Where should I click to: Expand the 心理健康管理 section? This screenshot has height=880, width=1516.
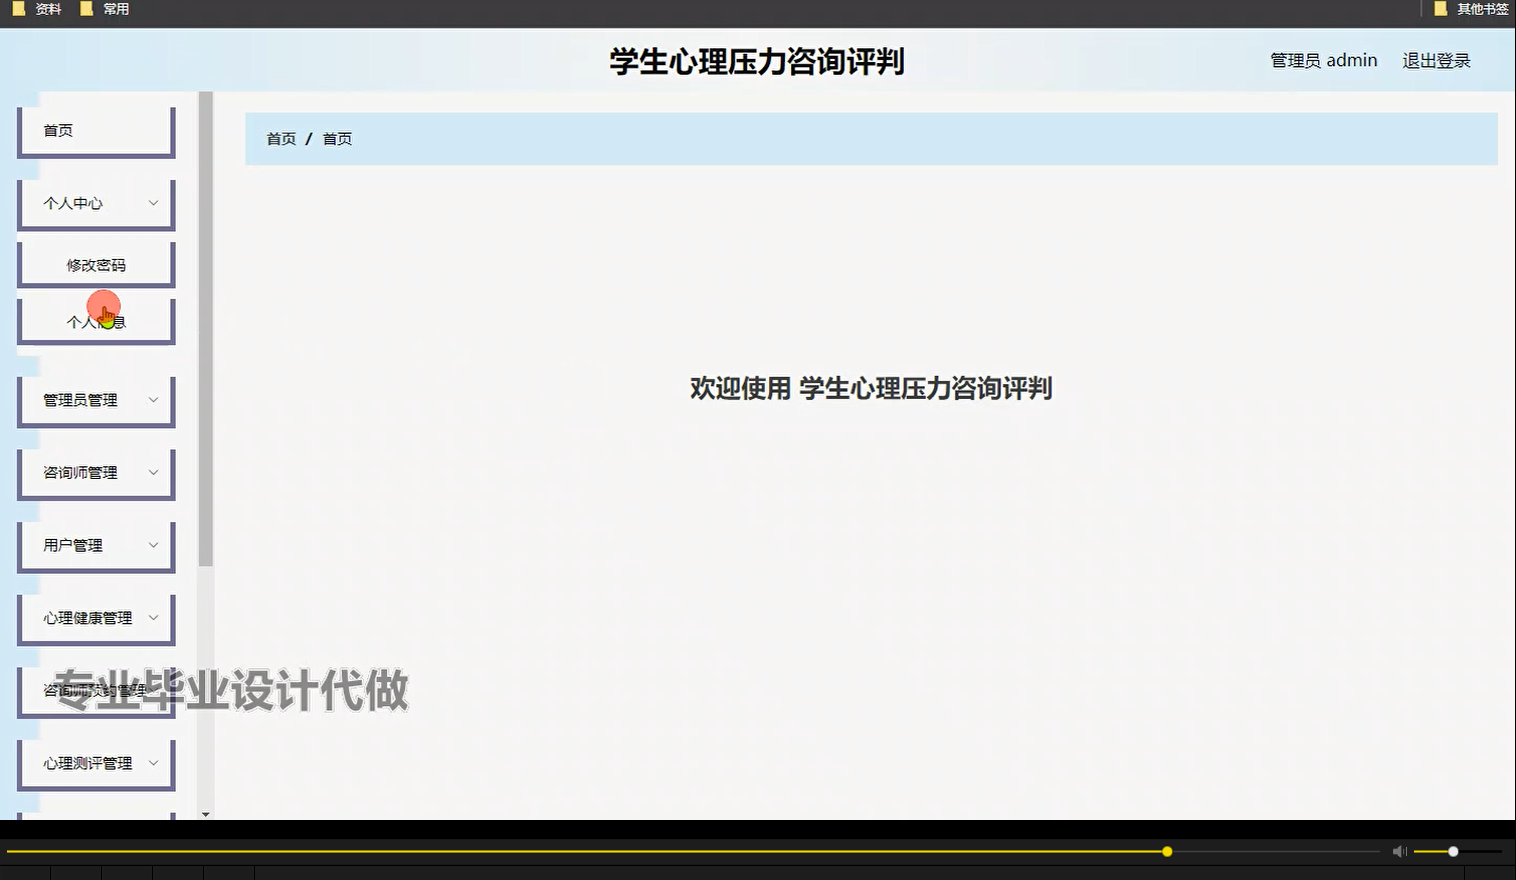(x=96, y=618)
